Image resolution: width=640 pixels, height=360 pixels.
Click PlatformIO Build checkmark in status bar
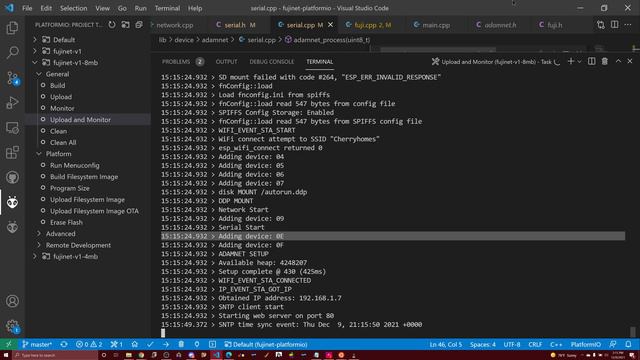[x=150, y=344]
